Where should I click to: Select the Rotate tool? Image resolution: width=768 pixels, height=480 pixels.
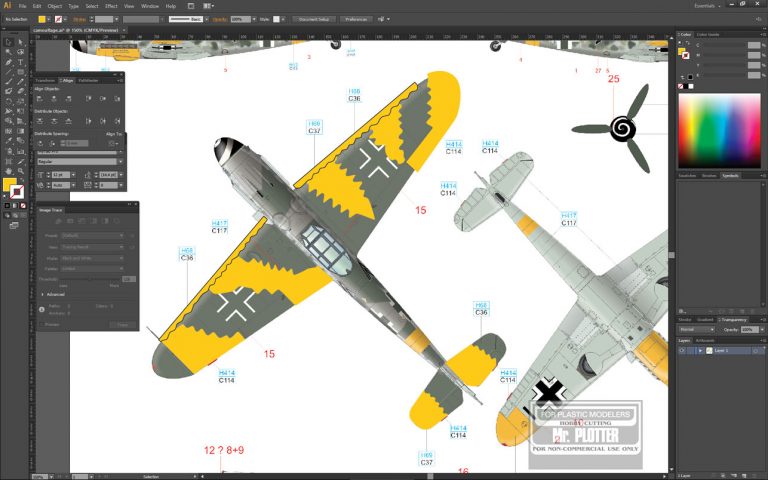click(8, 101)
